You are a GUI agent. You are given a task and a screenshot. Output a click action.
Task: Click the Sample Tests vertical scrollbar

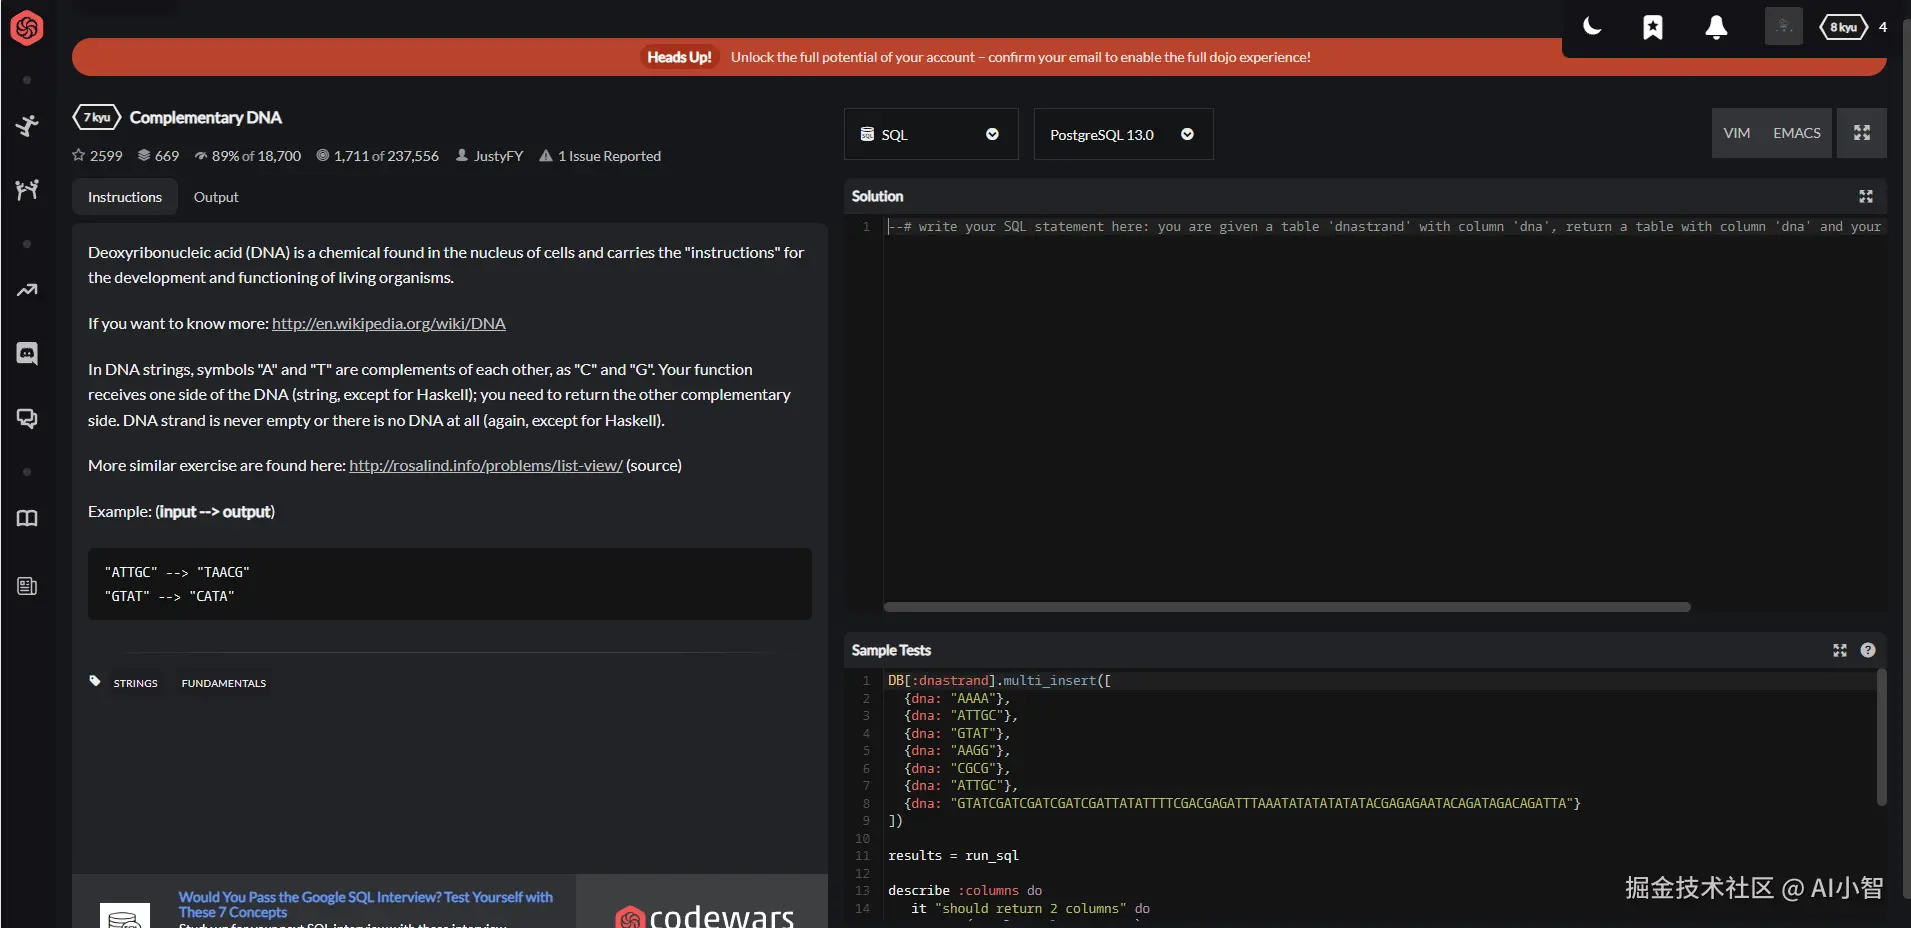point(1881,737)
